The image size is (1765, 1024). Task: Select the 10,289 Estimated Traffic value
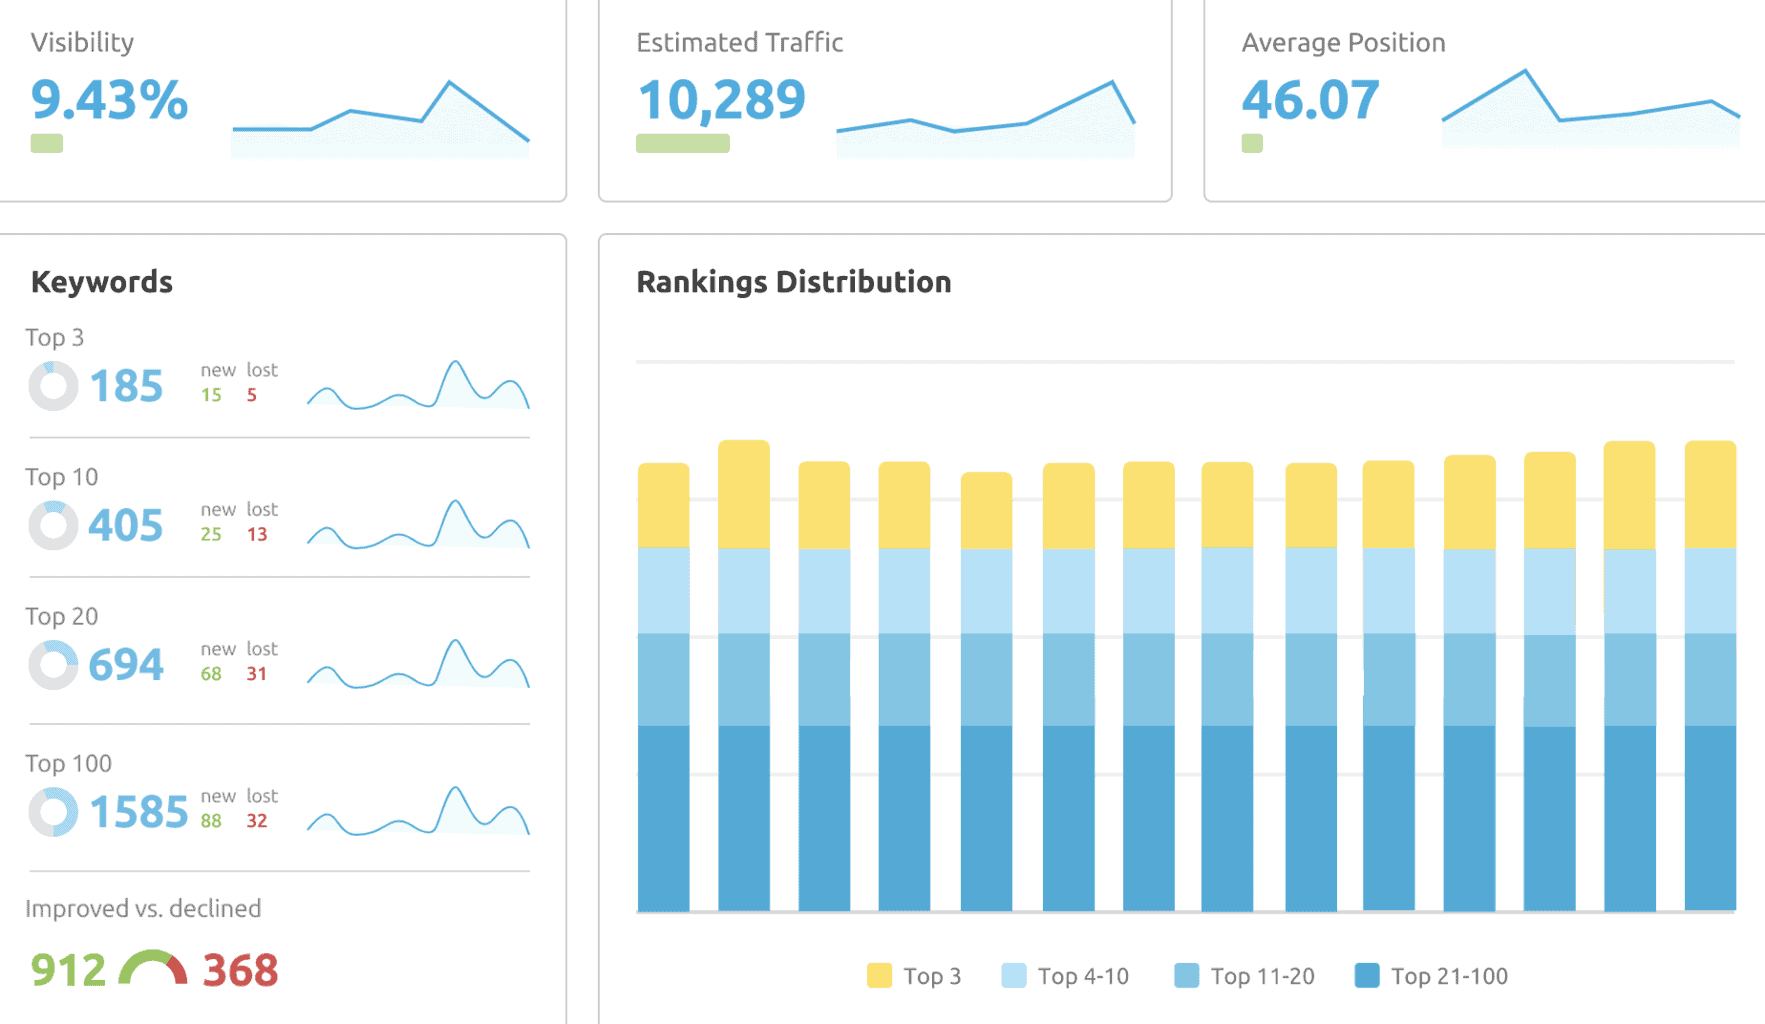(x=721, y=100)
